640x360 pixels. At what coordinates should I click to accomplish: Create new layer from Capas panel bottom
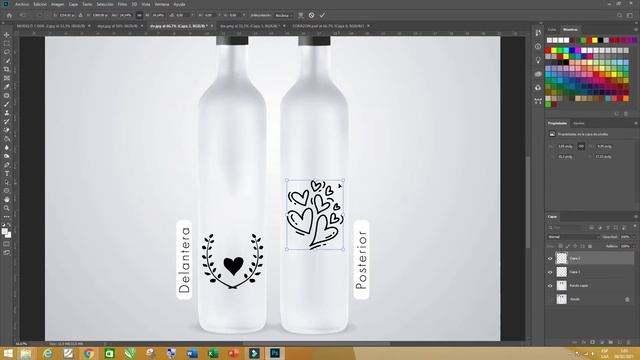tap(620, 342)
